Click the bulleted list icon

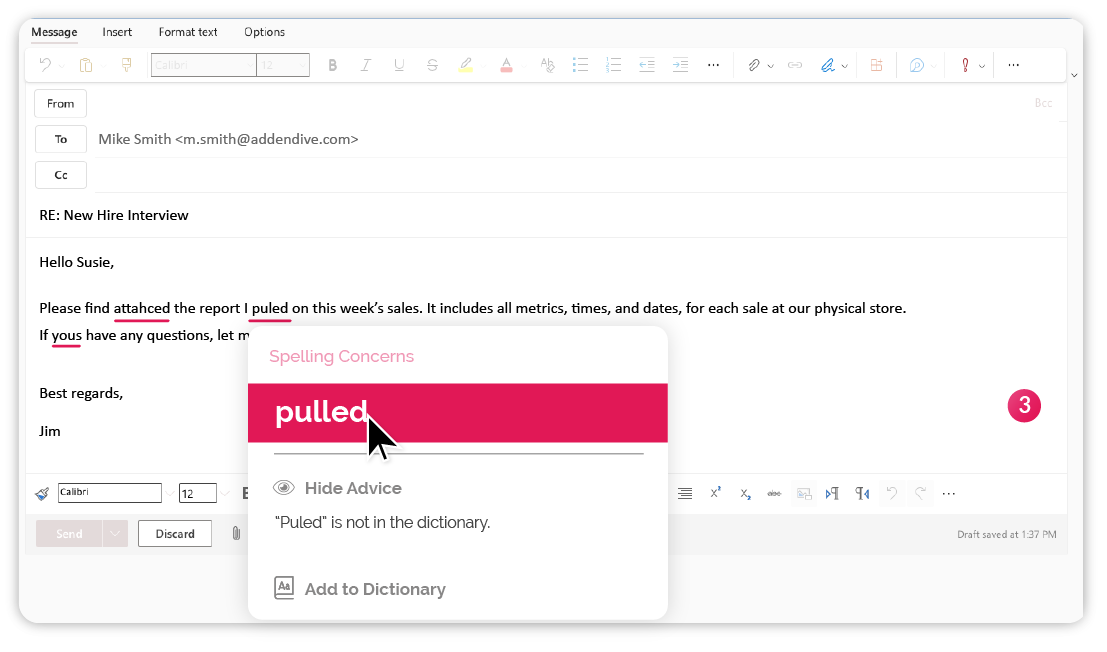coord(580,65)
